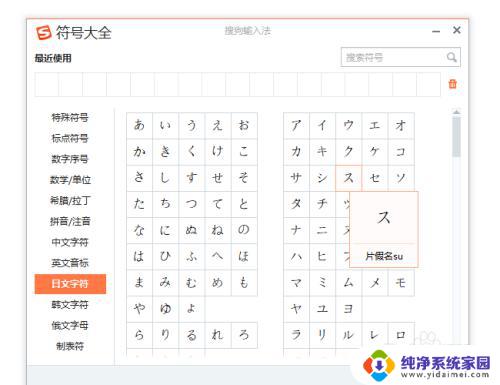Click the Sogou logo icon

[44, 32]
